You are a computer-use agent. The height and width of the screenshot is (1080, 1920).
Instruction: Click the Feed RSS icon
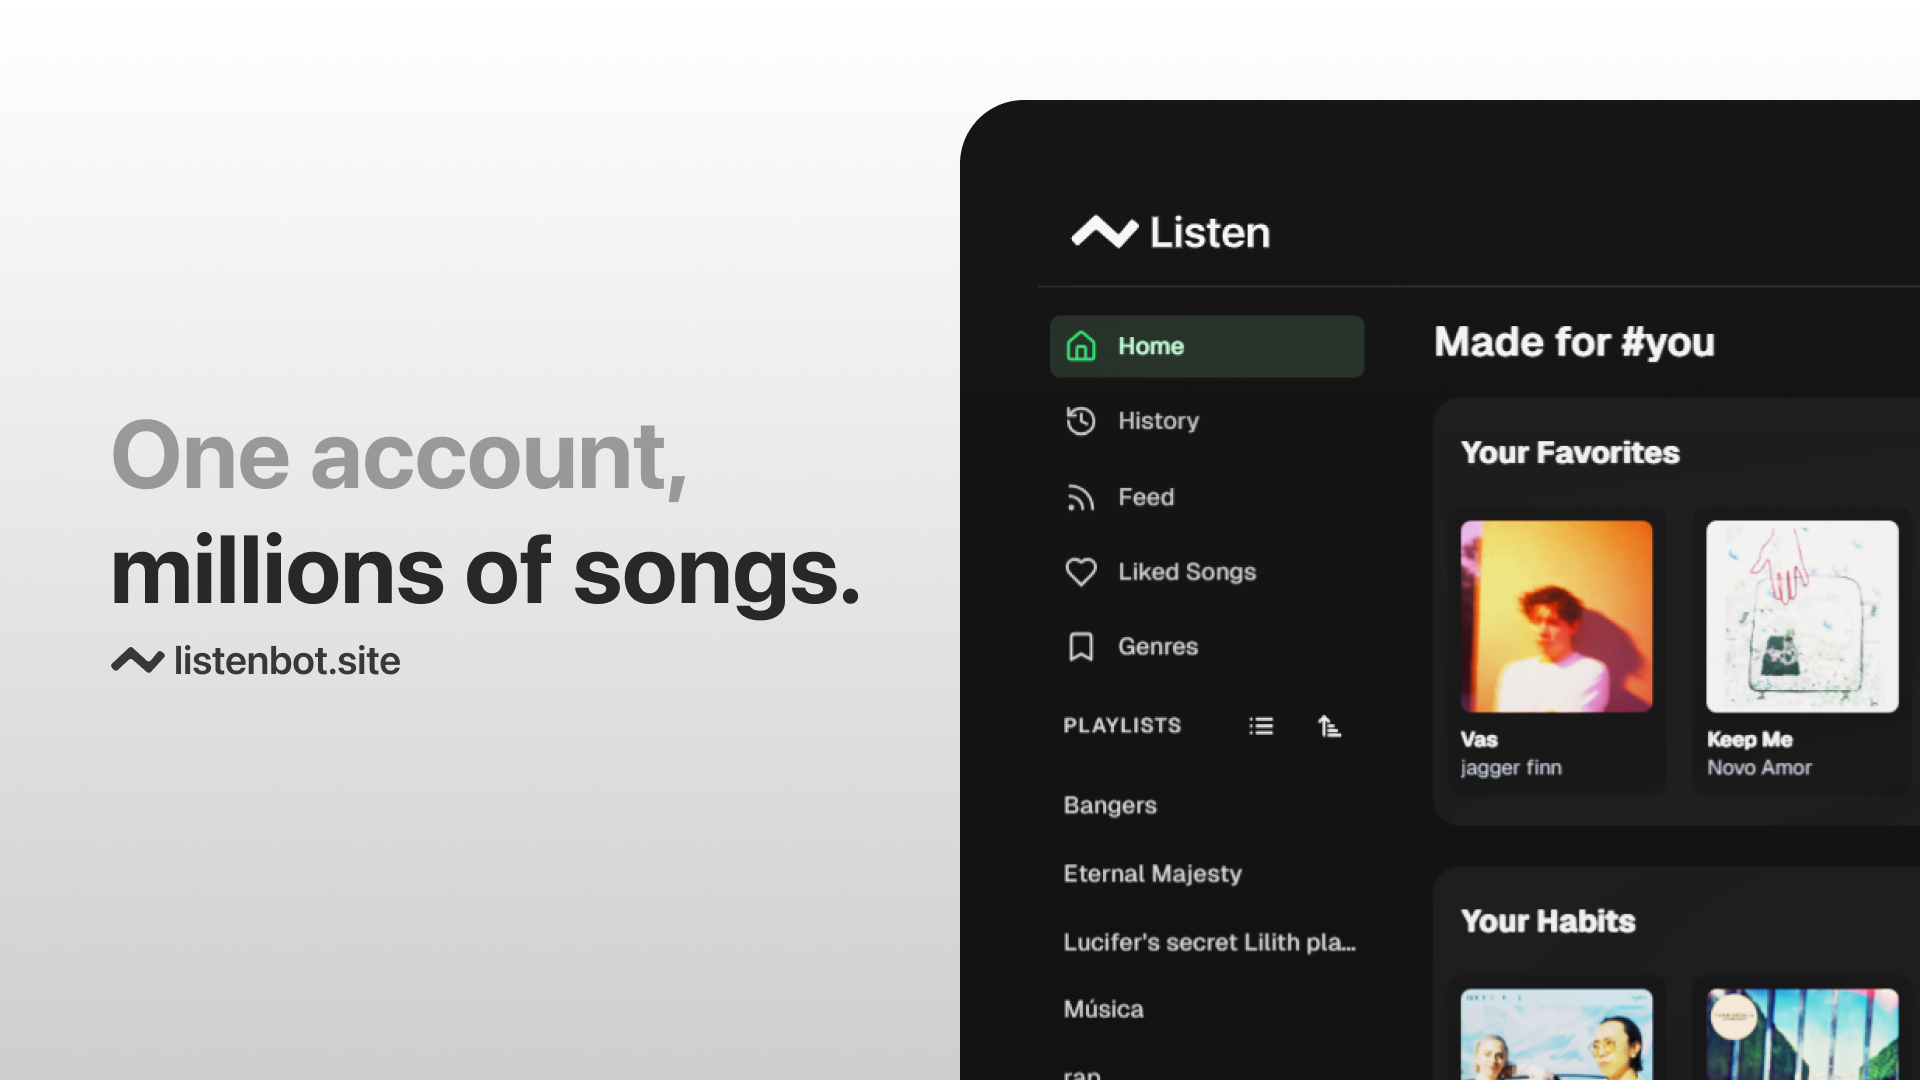pyautogui.click(x=1081, y=497)
